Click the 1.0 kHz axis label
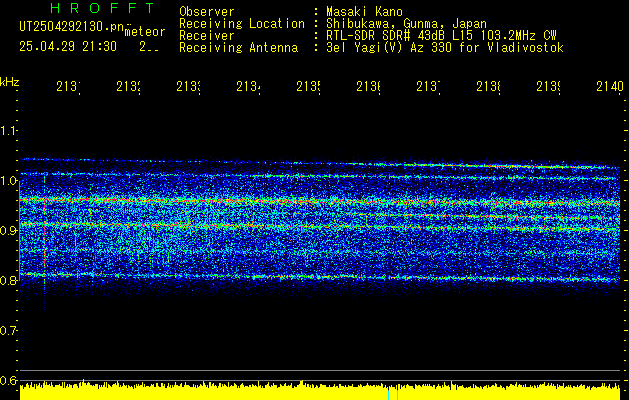Viewport: 629px width, 400px height. 8,181
